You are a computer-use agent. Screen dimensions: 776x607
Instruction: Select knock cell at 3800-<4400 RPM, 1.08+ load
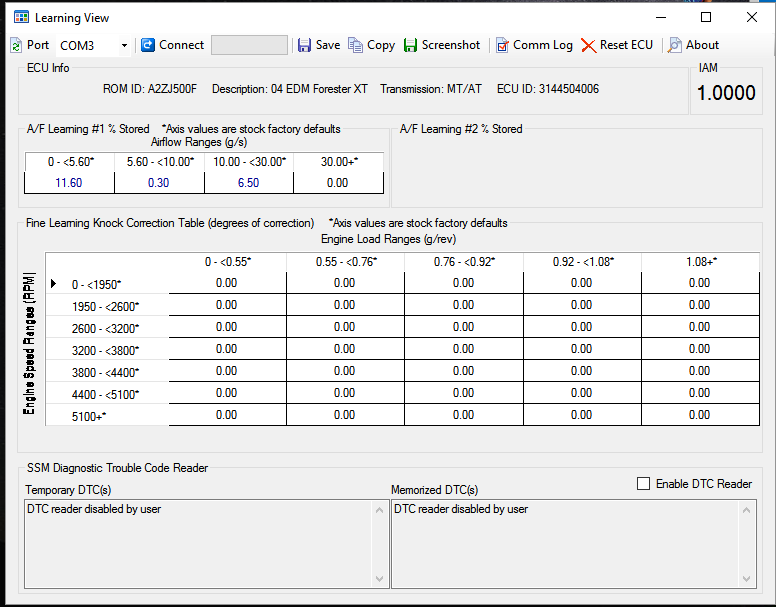click(700, 371)
